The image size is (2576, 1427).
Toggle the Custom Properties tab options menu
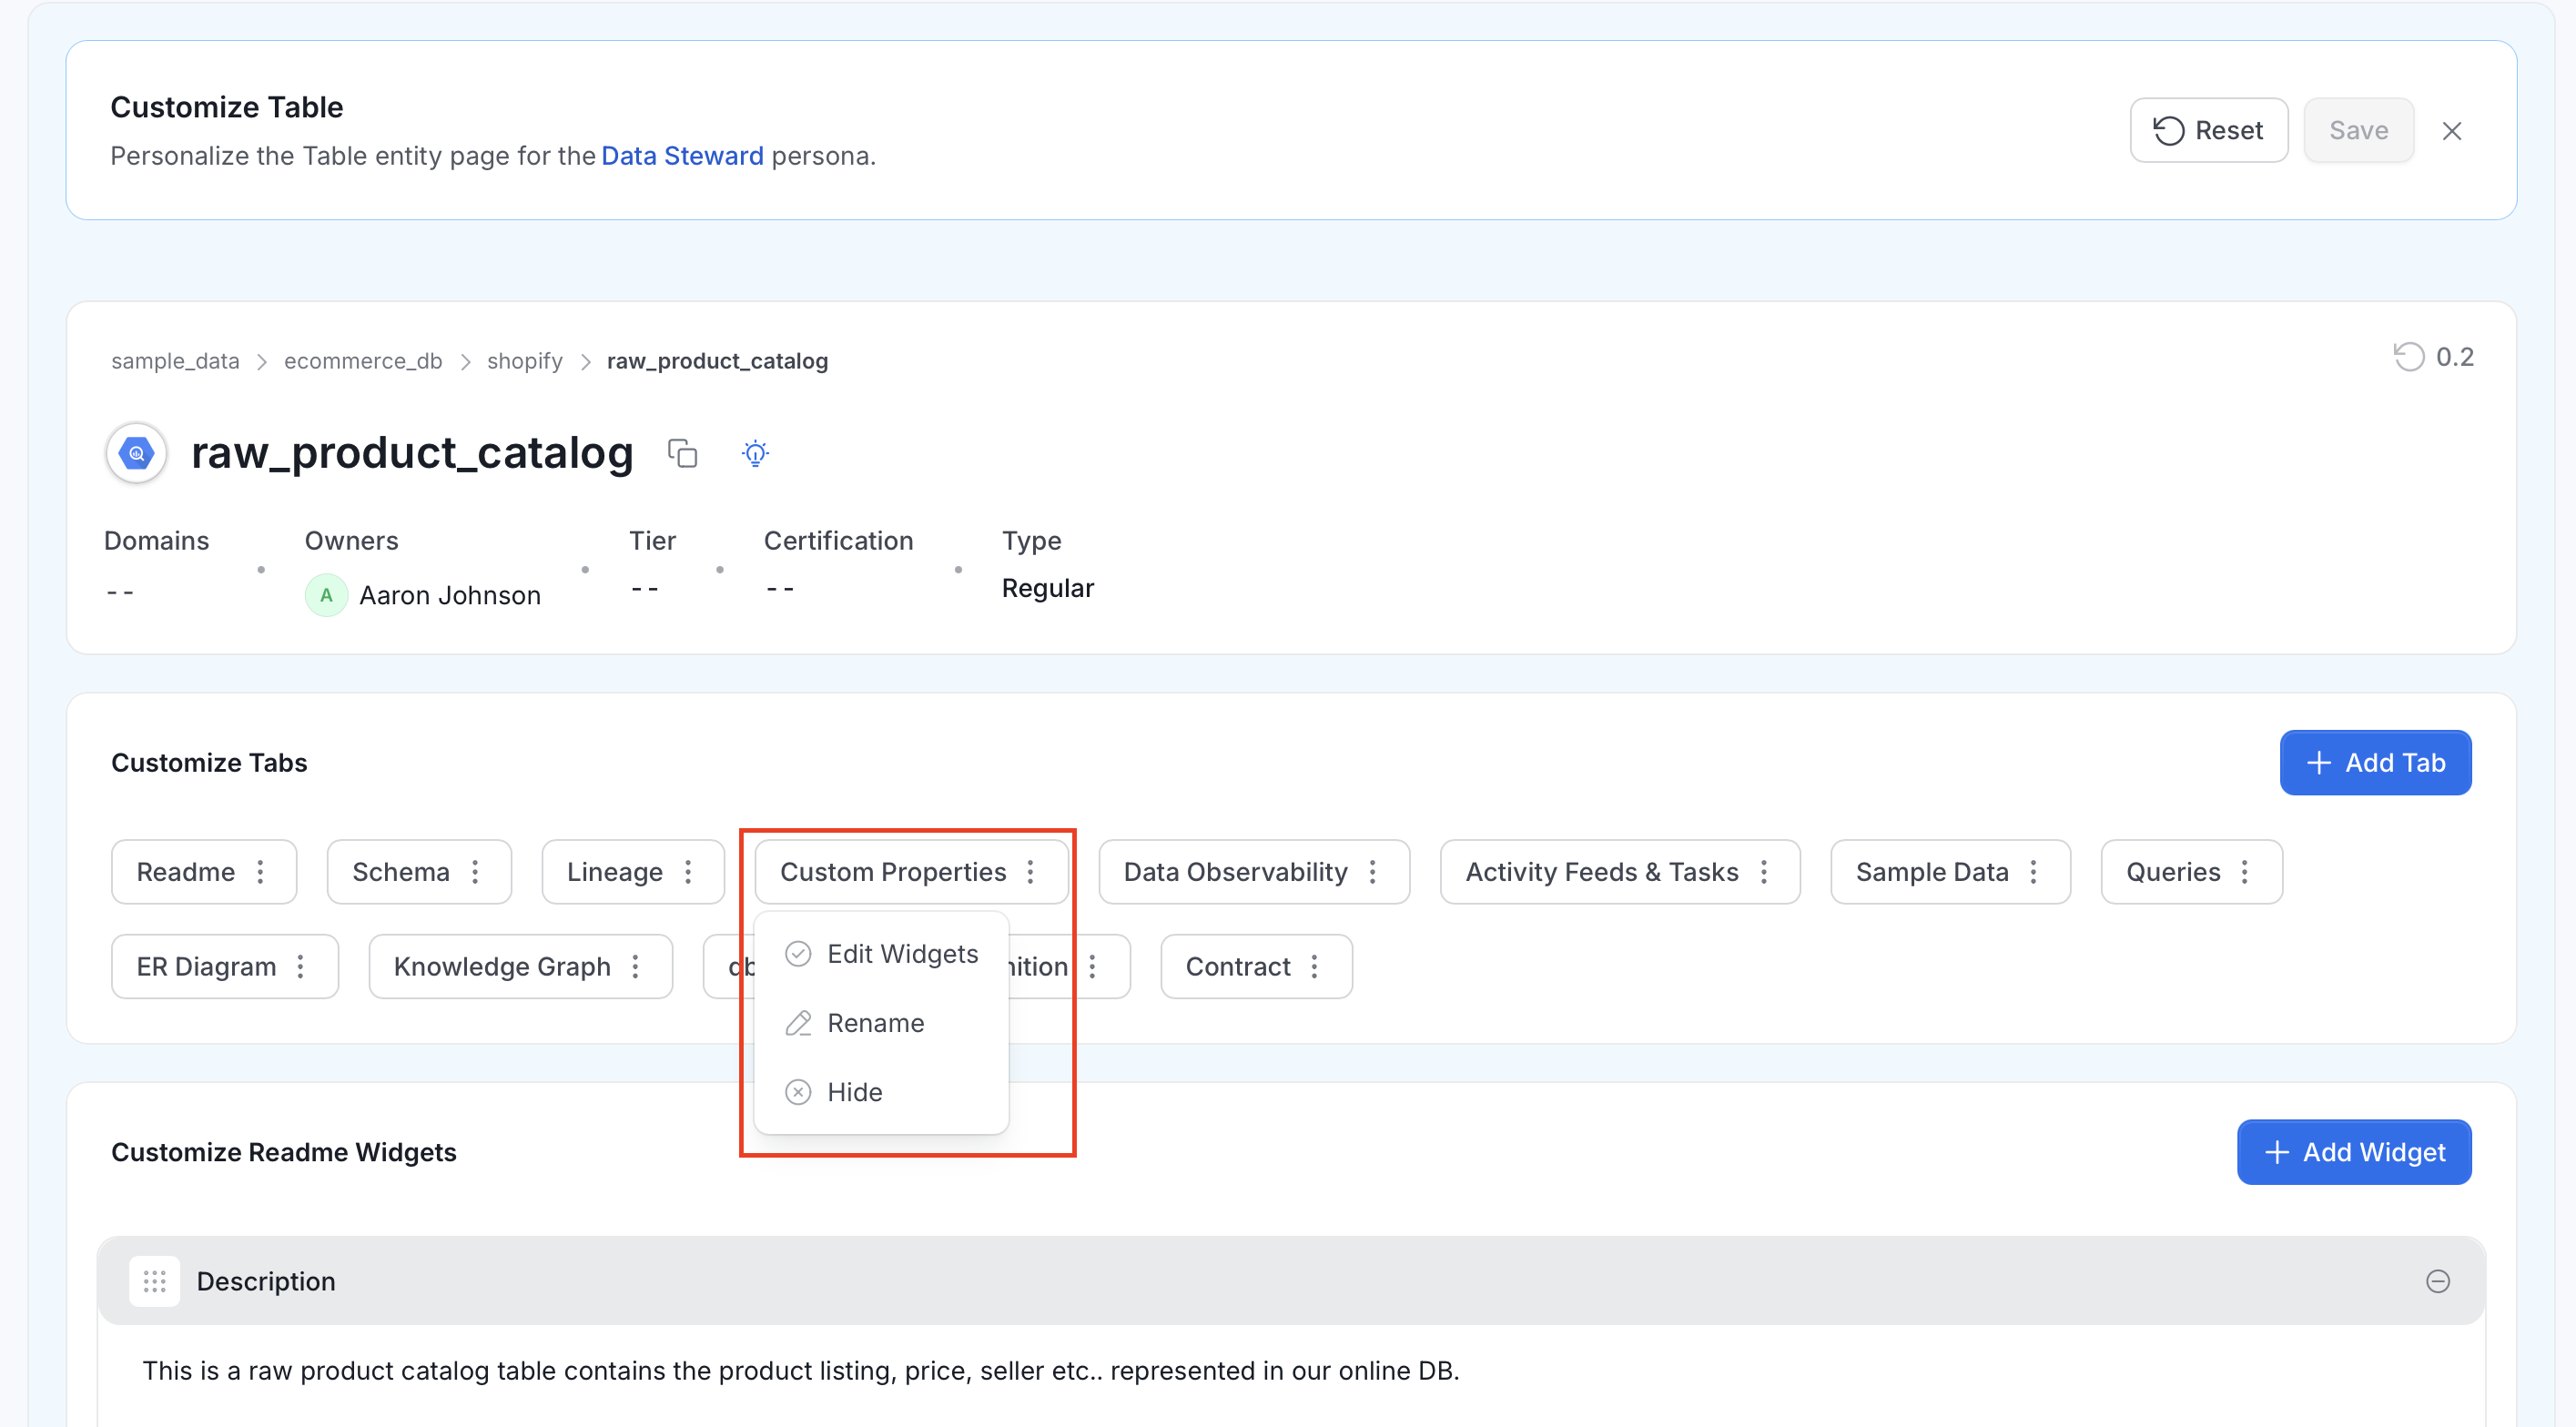pyautogui.click(x=1031, y=872)
